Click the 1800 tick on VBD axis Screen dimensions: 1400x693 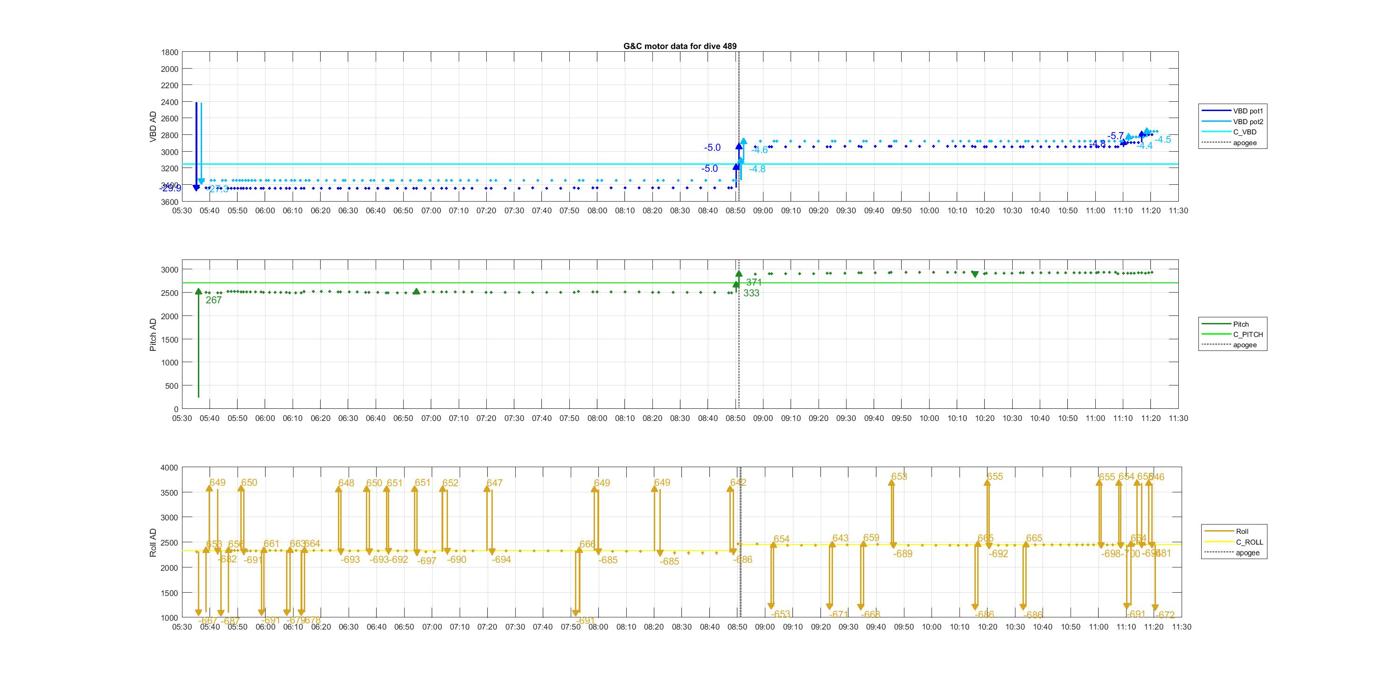point(169,52)
